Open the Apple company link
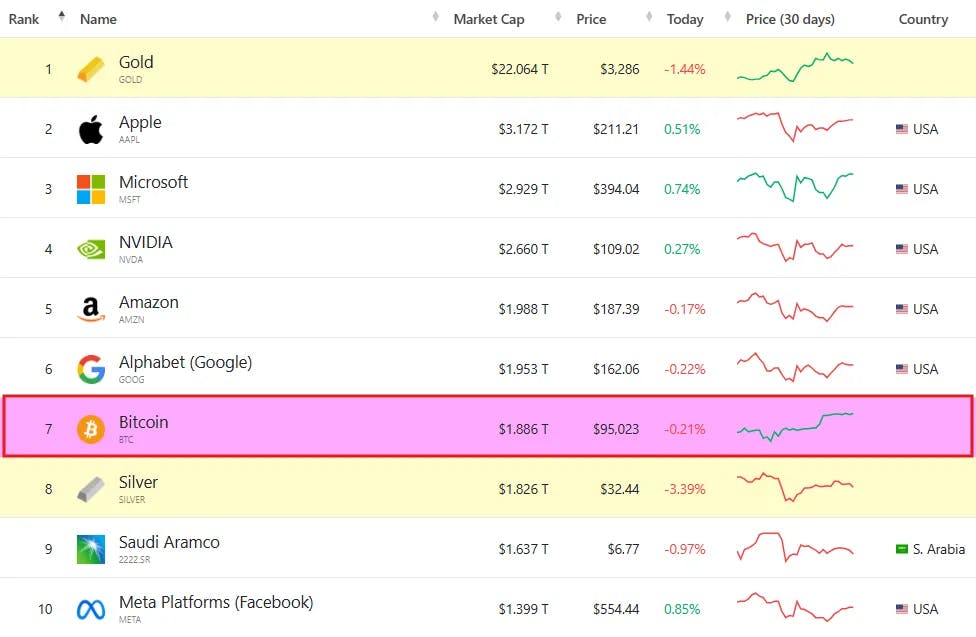Viewport: 976px width, 637px height. [x=140, y=123]
